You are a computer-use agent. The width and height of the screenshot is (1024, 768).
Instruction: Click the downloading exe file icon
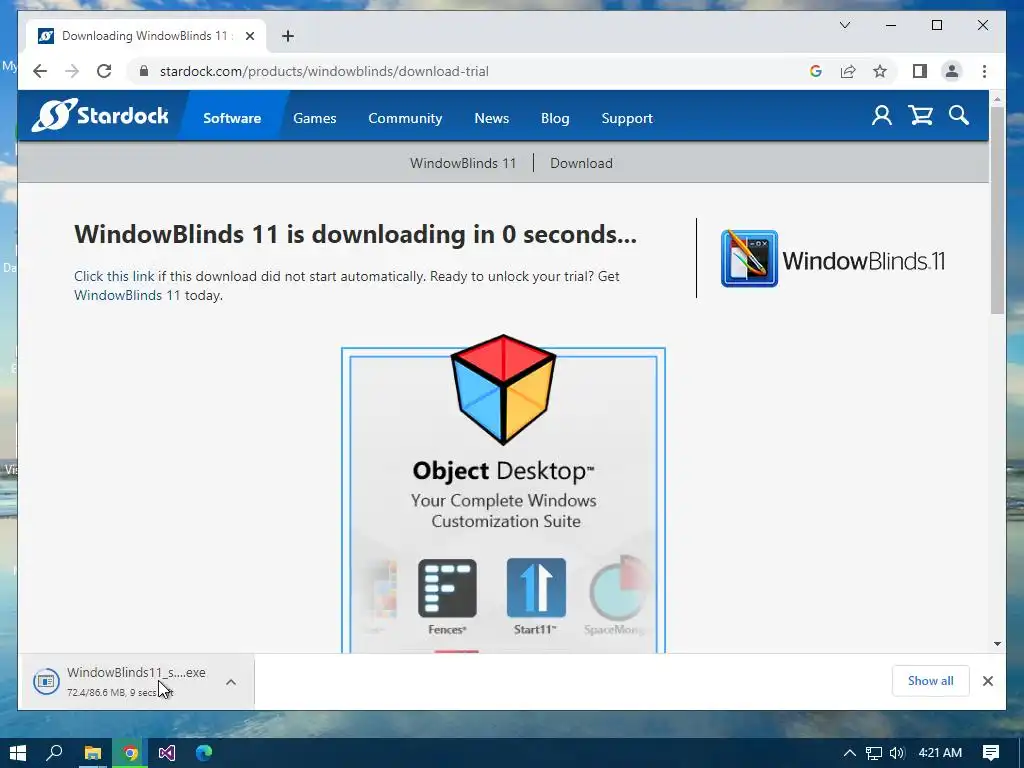point(46,681)
